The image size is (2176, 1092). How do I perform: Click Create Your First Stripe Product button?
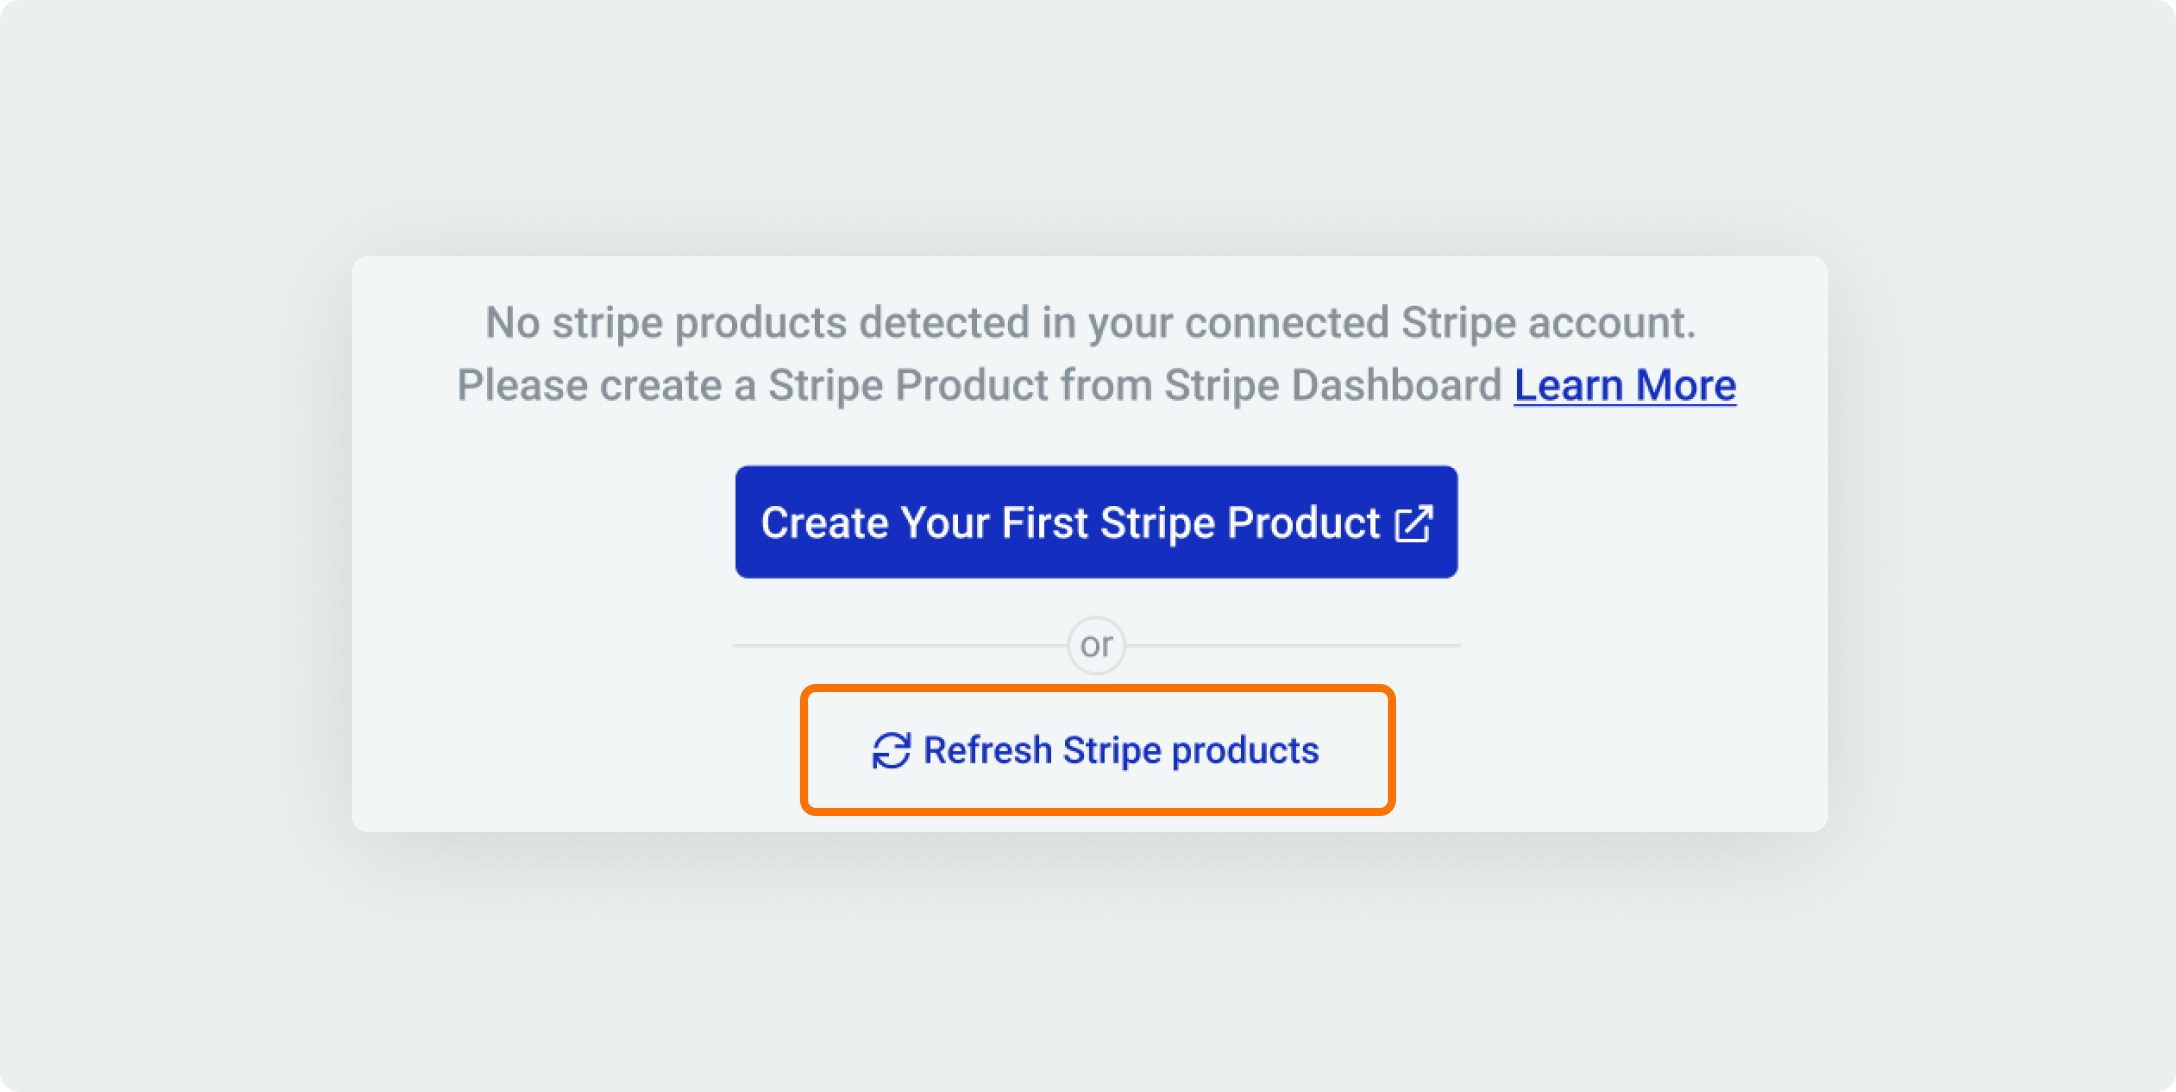click(1096, 522)
